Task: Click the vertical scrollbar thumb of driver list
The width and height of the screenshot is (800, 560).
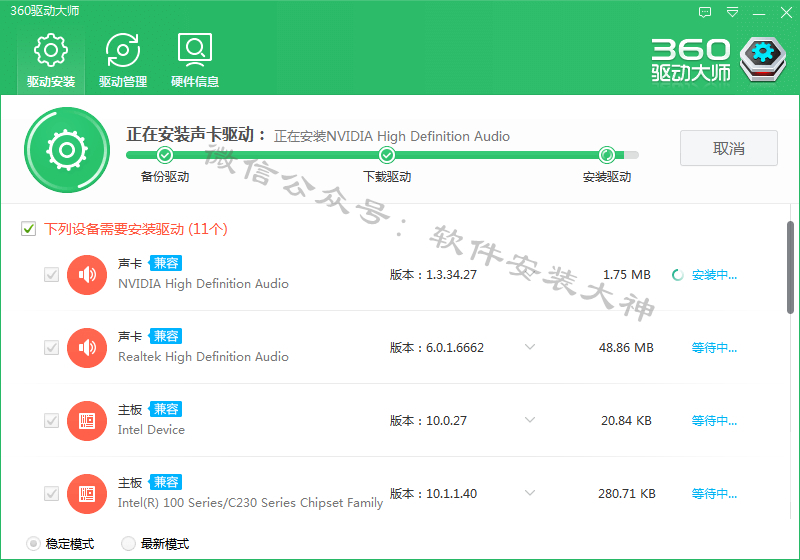Action: 790,267
